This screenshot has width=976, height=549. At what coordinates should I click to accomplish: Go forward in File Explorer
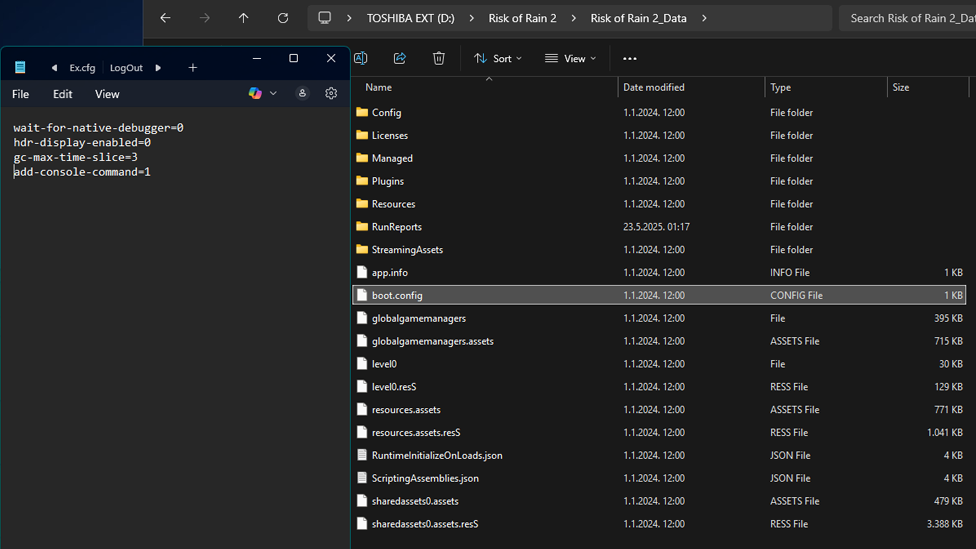tap(205, 18)
